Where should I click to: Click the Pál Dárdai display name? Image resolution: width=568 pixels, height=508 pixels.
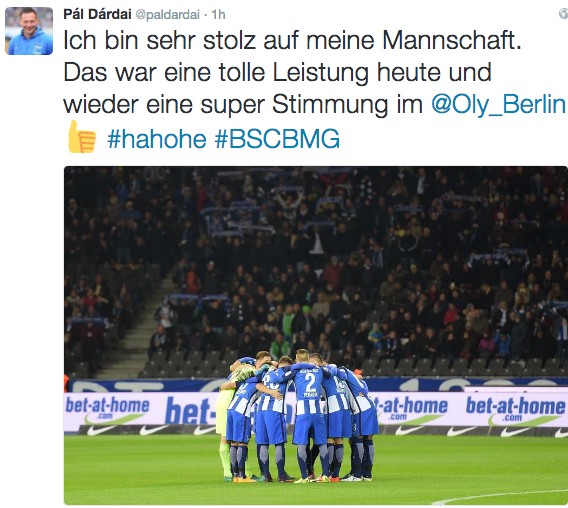[97, 14]
